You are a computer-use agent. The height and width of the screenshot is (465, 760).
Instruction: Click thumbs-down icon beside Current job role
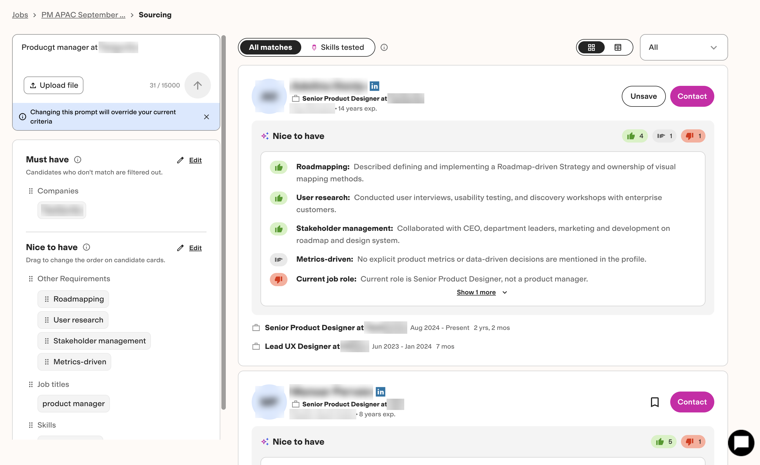279,280
